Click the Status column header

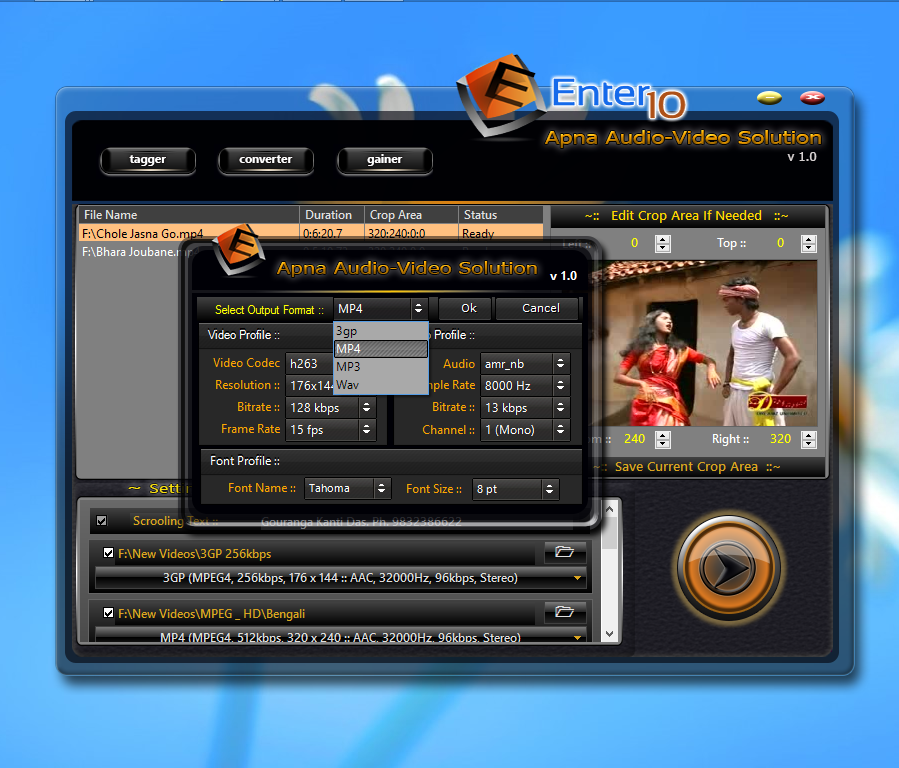tap(501, 215)
